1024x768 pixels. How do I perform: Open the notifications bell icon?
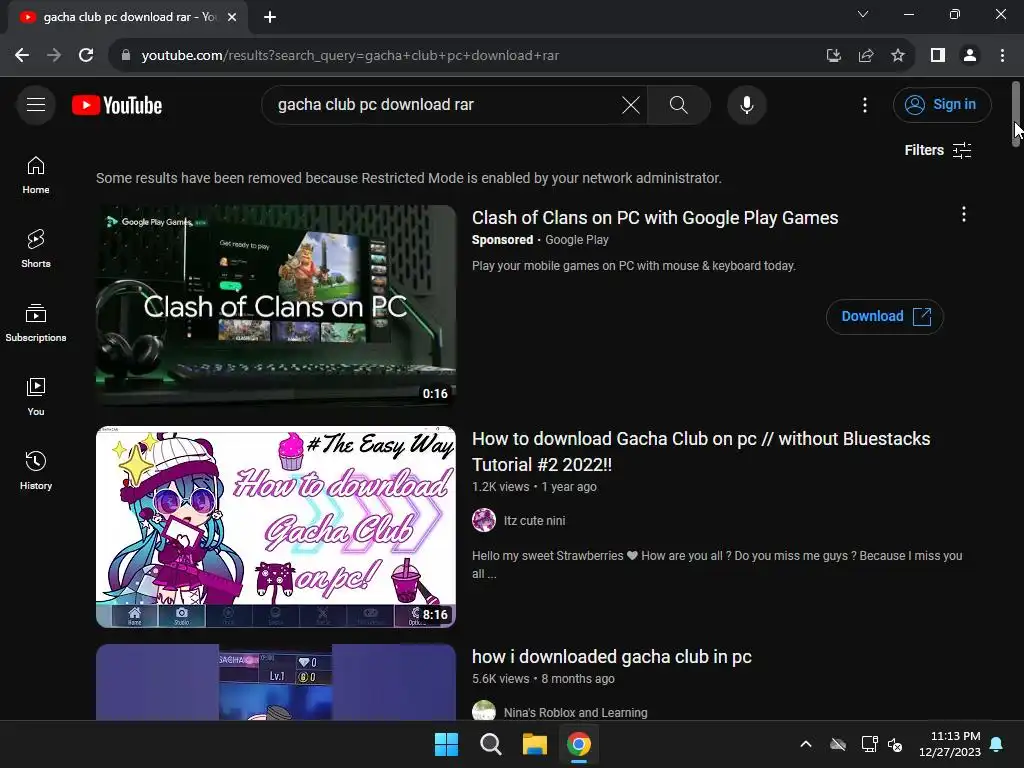[997, 744]
